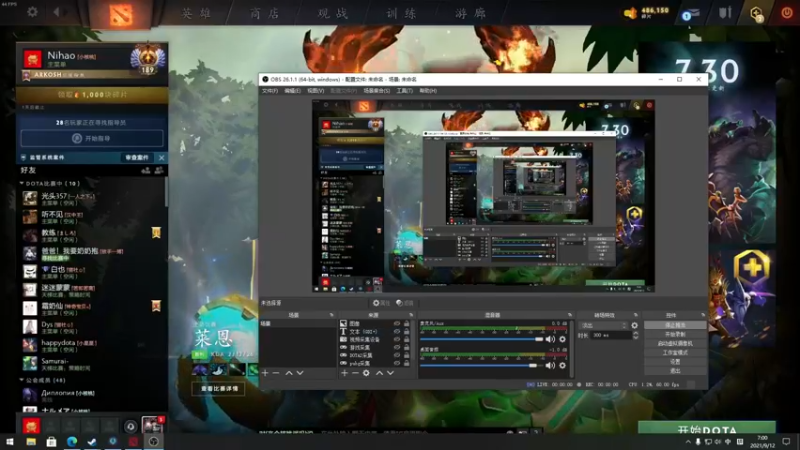The height and width of the screenshot is (450, 800).
Task: Toggle visibility of 游戏采集 source
Action: coord(396,347)
